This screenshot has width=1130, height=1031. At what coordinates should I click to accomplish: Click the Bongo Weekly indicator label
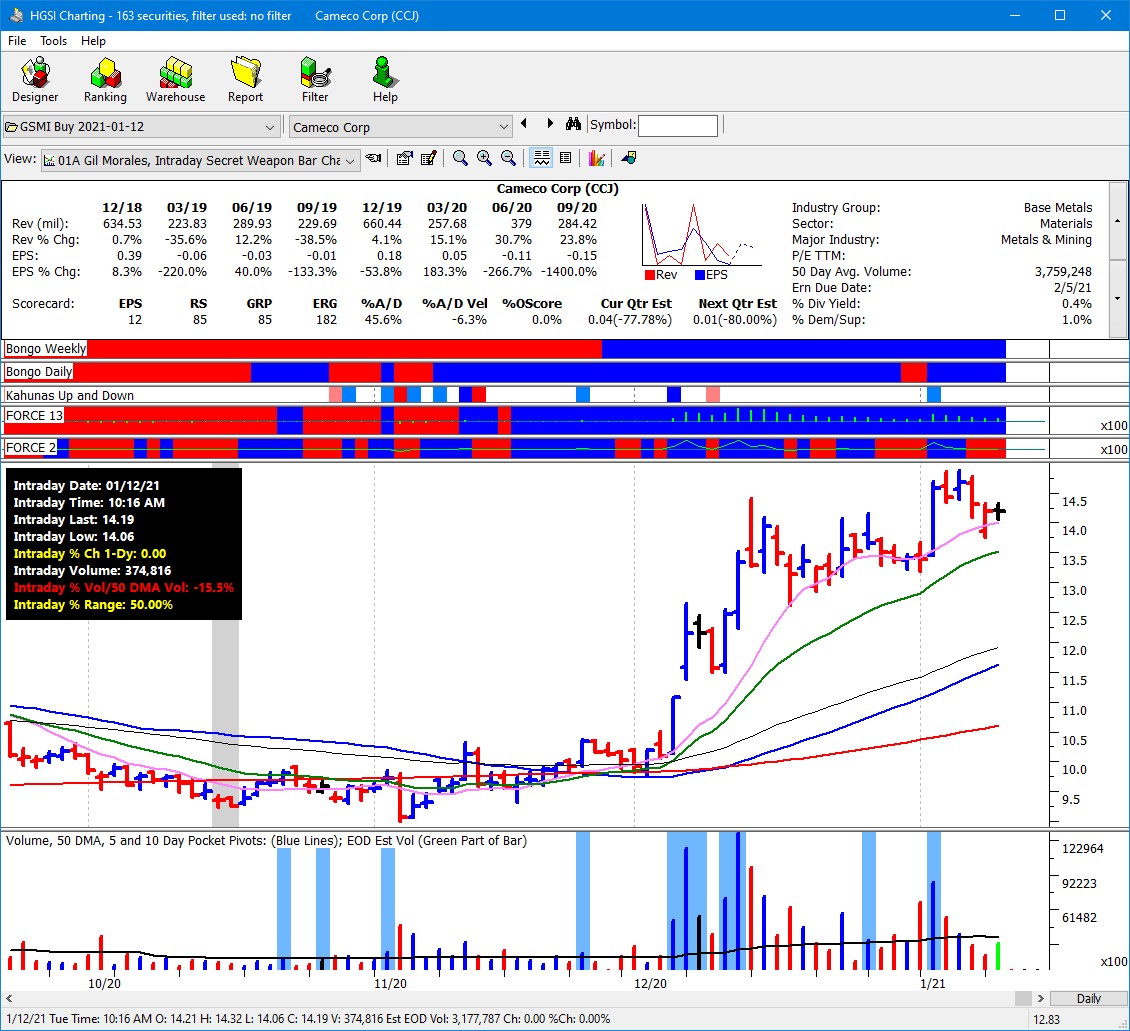[45, 349]
